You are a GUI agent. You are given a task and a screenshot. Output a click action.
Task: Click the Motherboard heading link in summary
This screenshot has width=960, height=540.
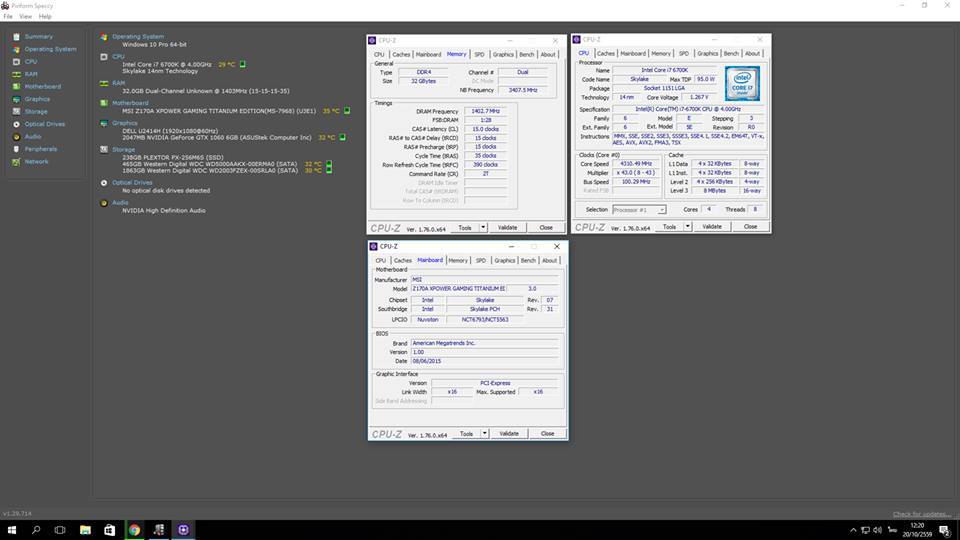[130, 103]
